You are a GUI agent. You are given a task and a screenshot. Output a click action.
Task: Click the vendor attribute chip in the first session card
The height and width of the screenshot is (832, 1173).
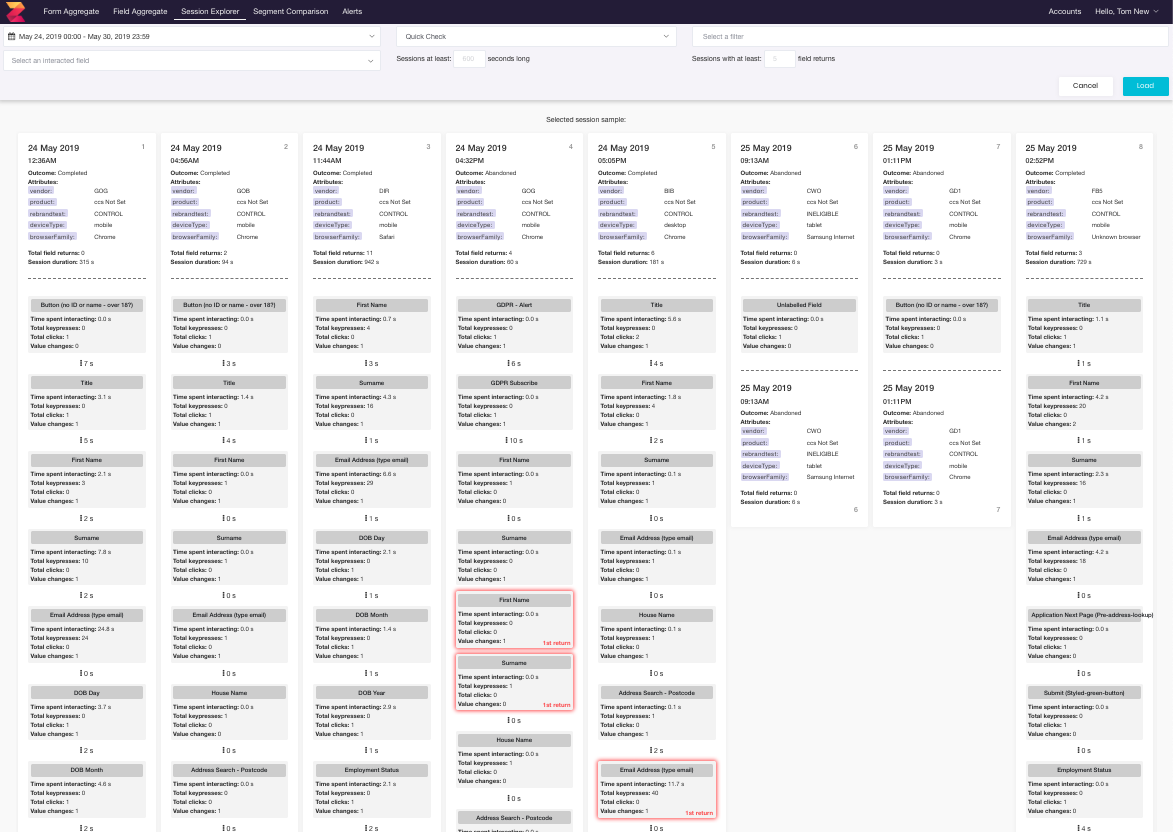(x=39, y=188)
